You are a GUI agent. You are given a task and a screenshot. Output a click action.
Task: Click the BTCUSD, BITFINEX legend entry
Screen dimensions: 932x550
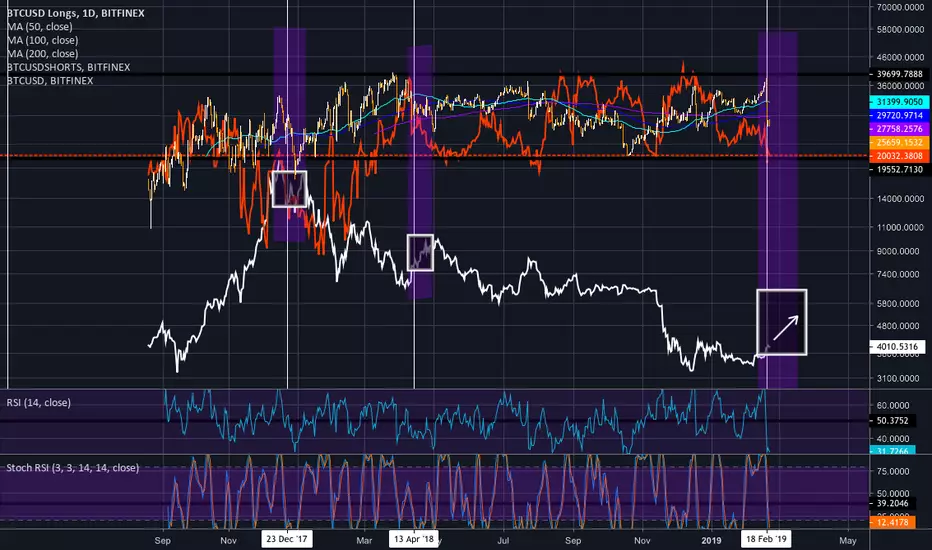coord(50,81)
